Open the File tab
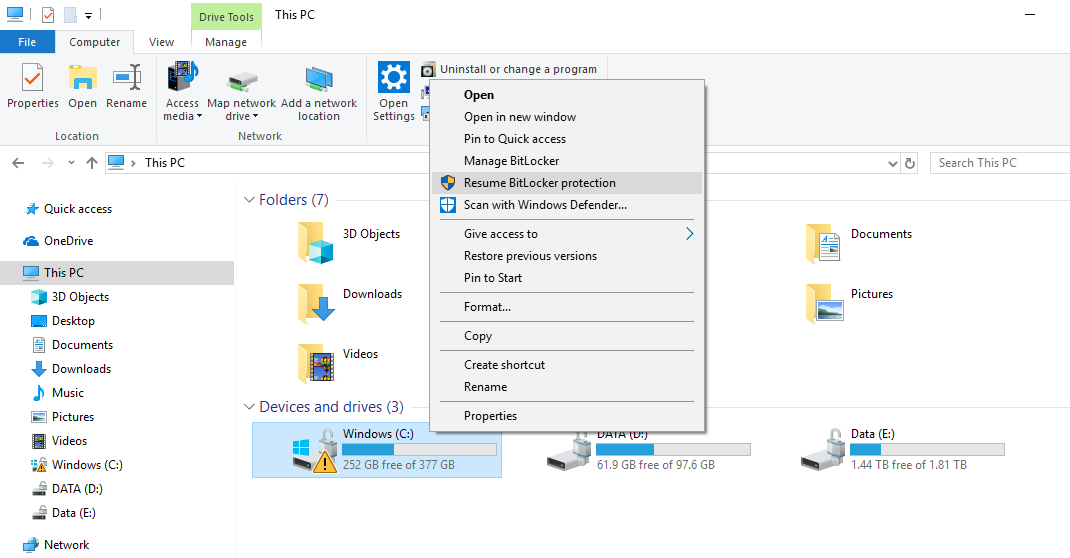The width and height of the screenshot is (1070, 558). click(x=27, y=42)
